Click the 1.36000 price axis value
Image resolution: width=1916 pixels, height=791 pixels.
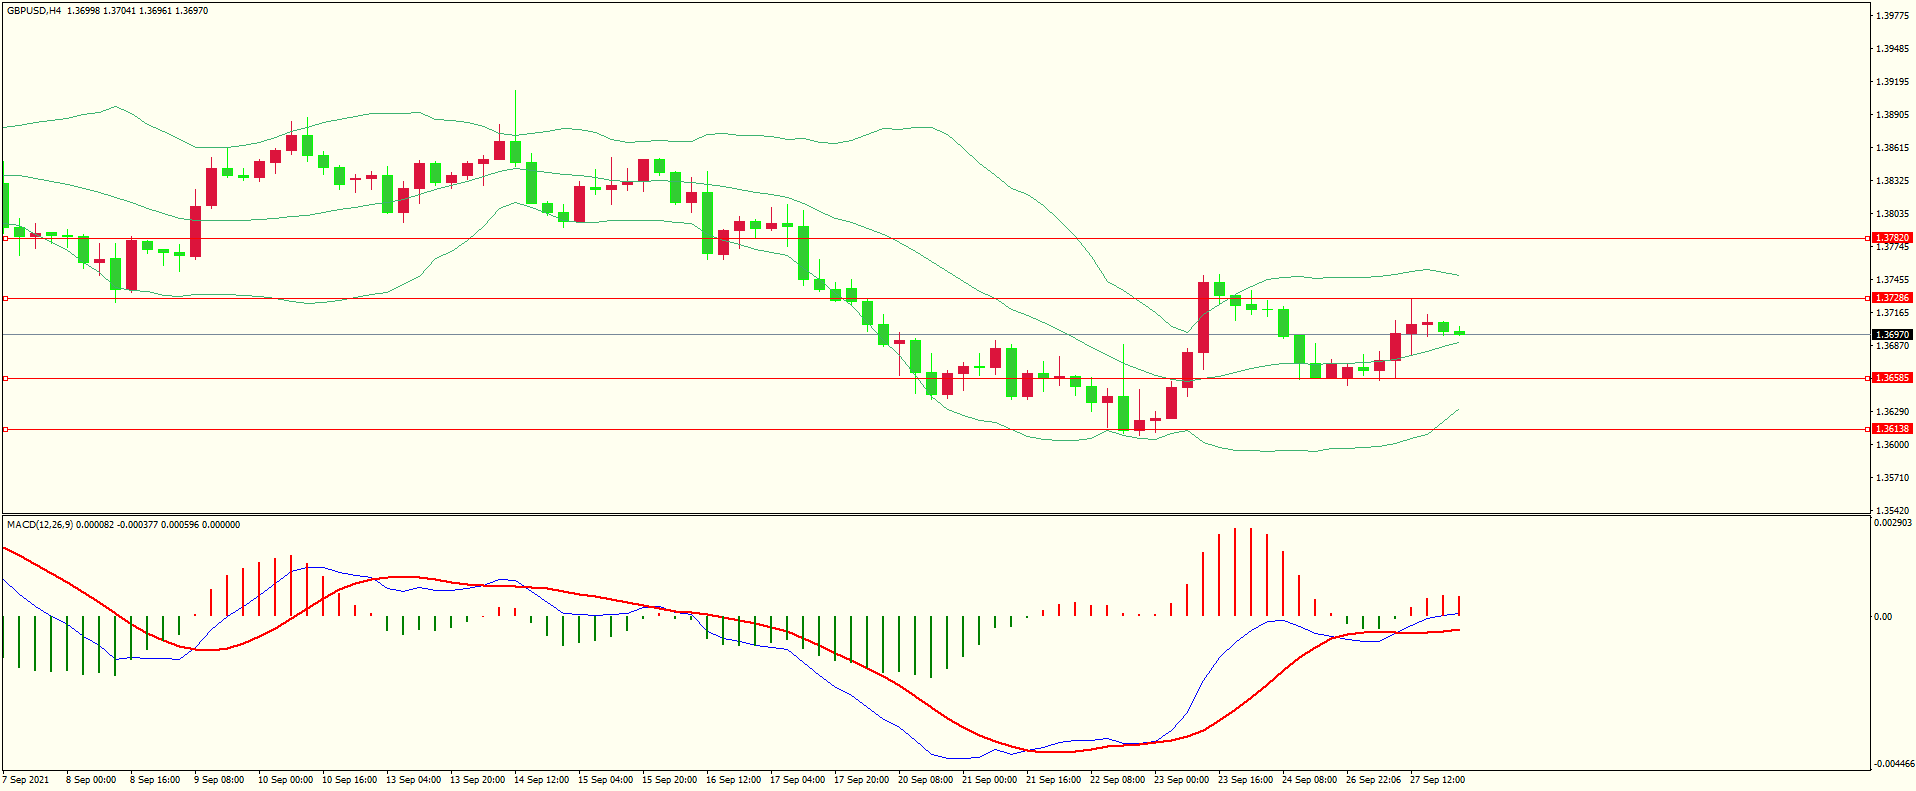tap(1893, 445)
